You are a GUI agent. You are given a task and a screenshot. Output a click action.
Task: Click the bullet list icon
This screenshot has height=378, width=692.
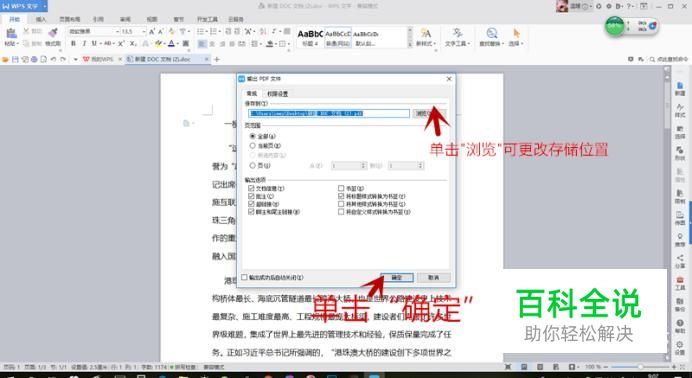[x=200, y=31]
